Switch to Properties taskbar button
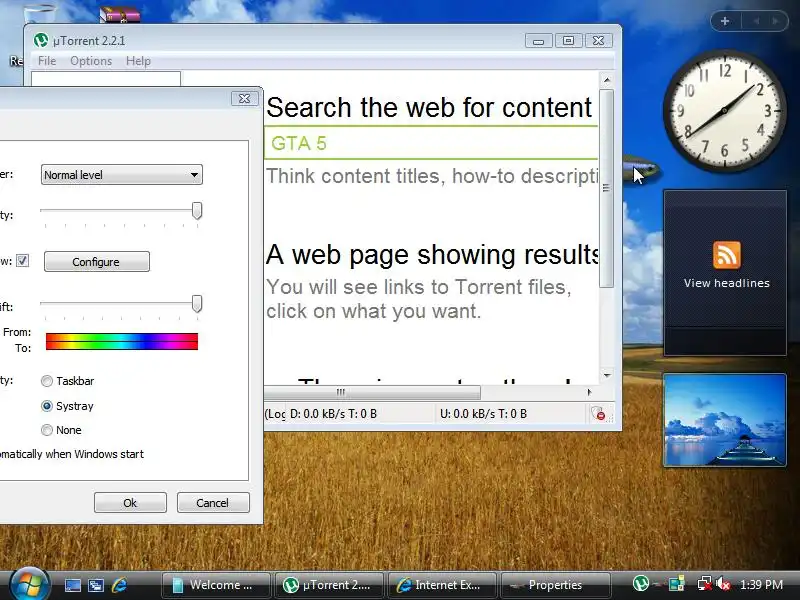 click(x=555, y=585)
